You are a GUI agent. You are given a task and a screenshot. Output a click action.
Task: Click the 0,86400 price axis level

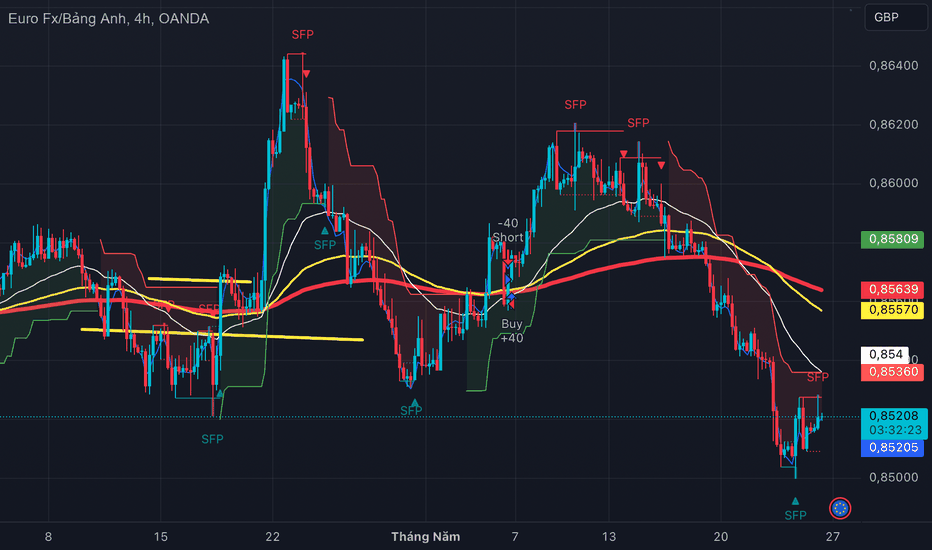click(893, 65)
